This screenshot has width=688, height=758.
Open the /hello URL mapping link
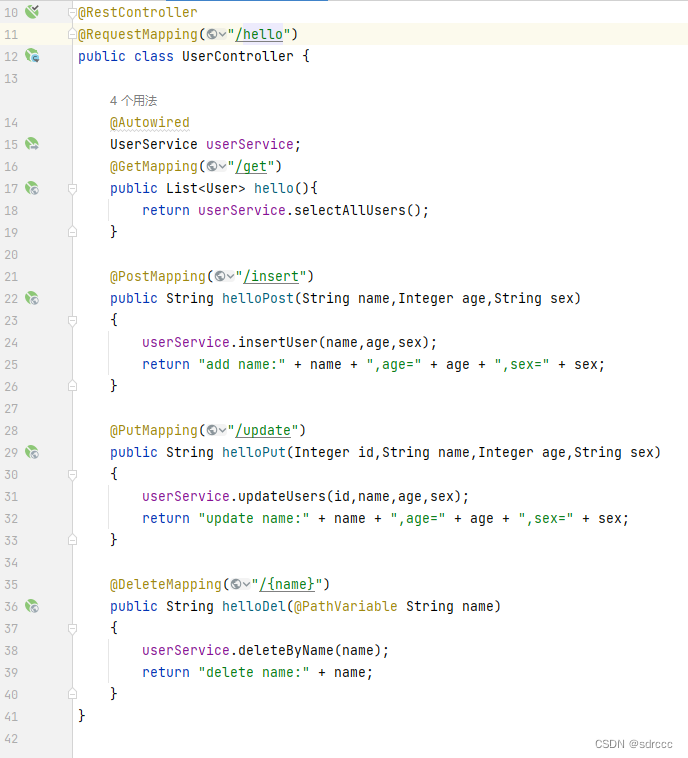pyautogui.click(x=259, y=34)
